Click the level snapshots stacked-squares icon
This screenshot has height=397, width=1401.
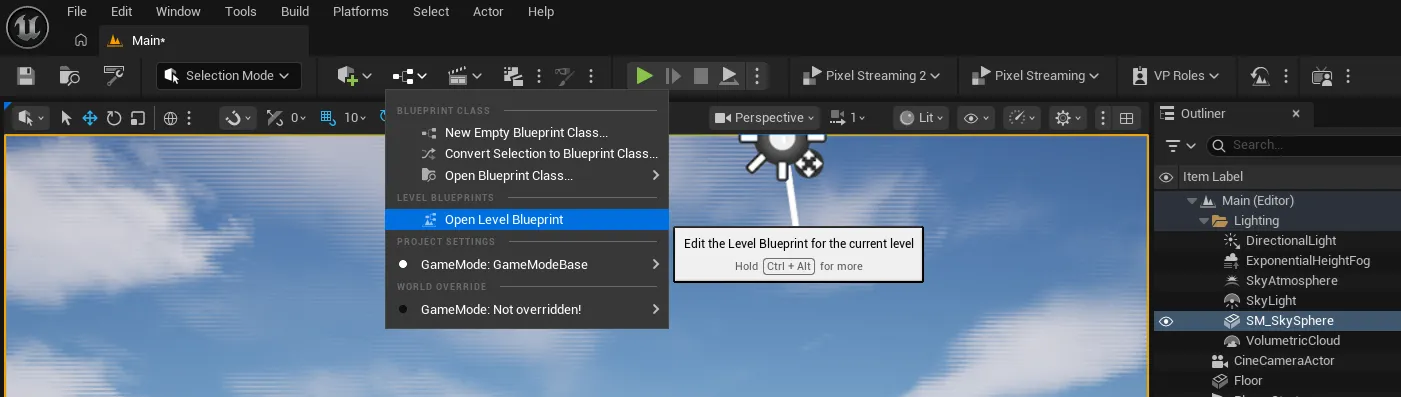[x=514, y=76]
